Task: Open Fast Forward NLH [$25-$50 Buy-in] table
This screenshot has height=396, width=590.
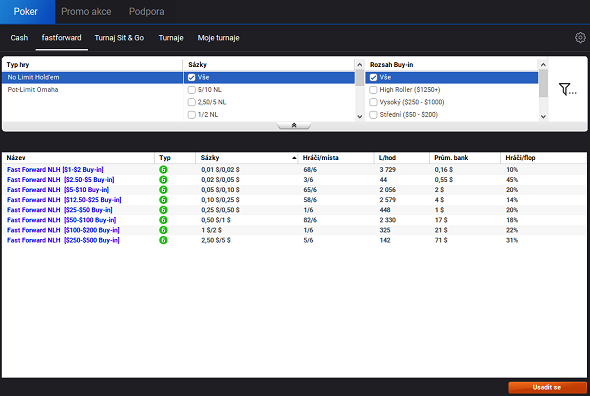Action: pos(59,210)
